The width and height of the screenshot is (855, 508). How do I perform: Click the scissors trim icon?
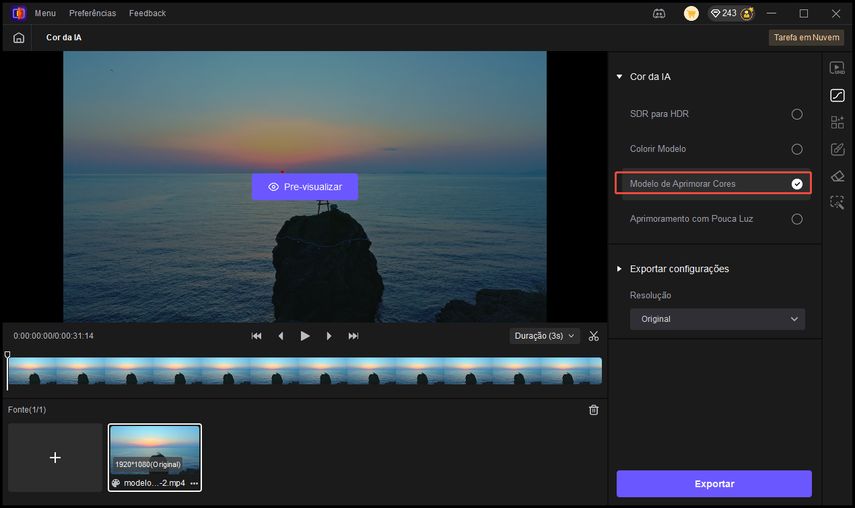pos(594,336)
